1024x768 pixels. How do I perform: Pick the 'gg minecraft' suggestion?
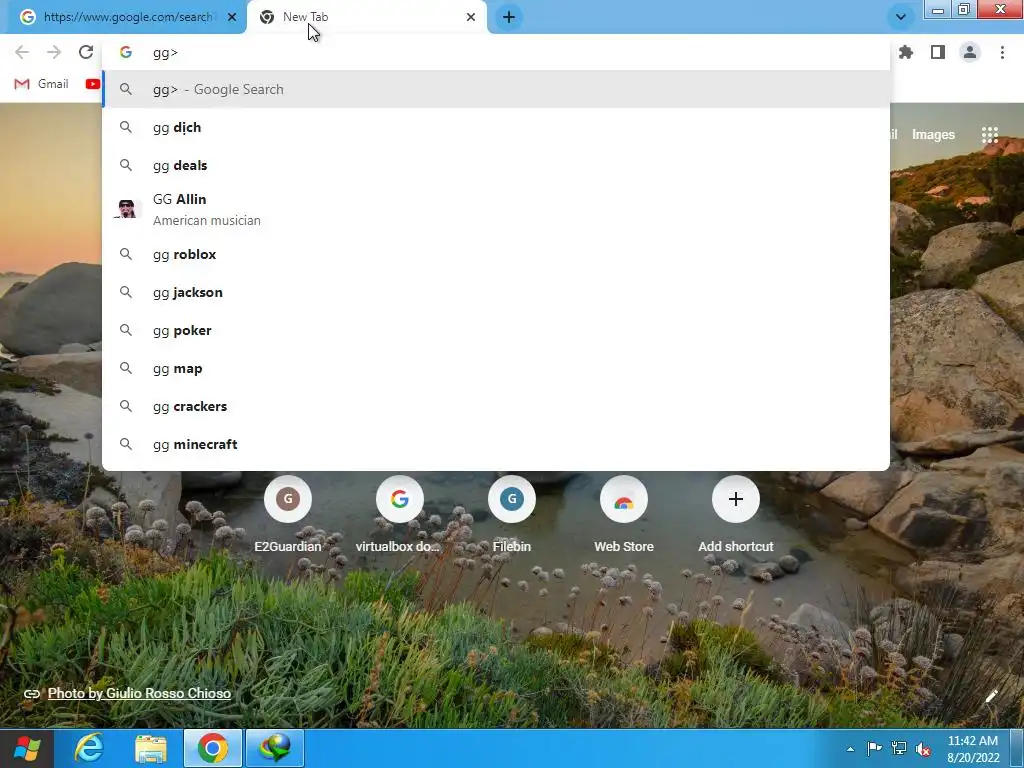[496, 444]
